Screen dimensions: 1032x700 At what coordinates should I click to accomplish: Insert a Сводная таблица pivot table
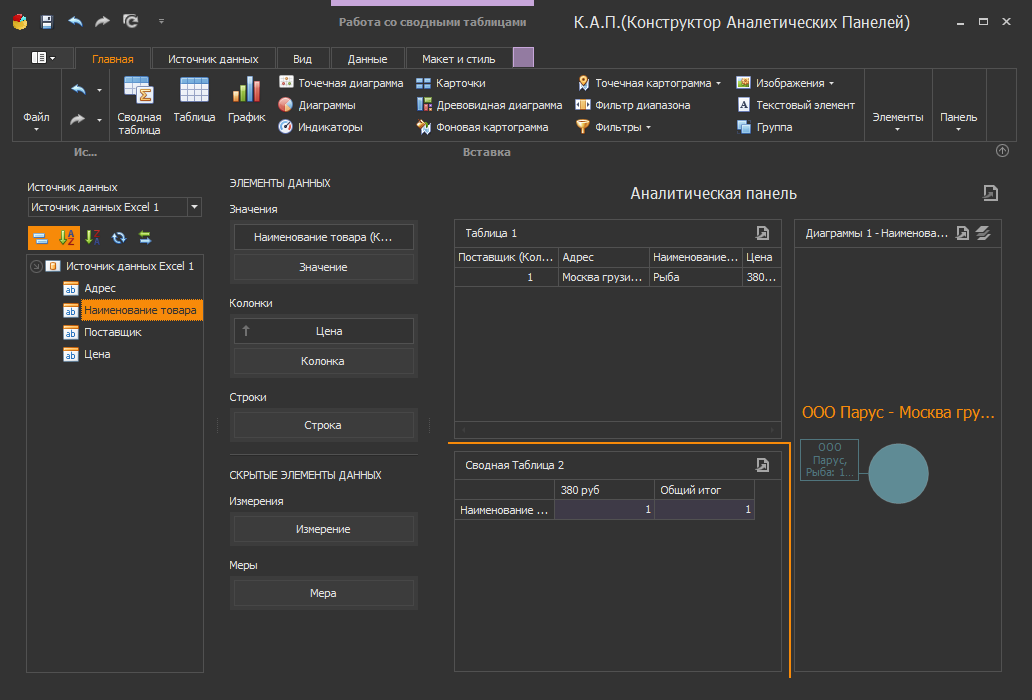[138, 104]
